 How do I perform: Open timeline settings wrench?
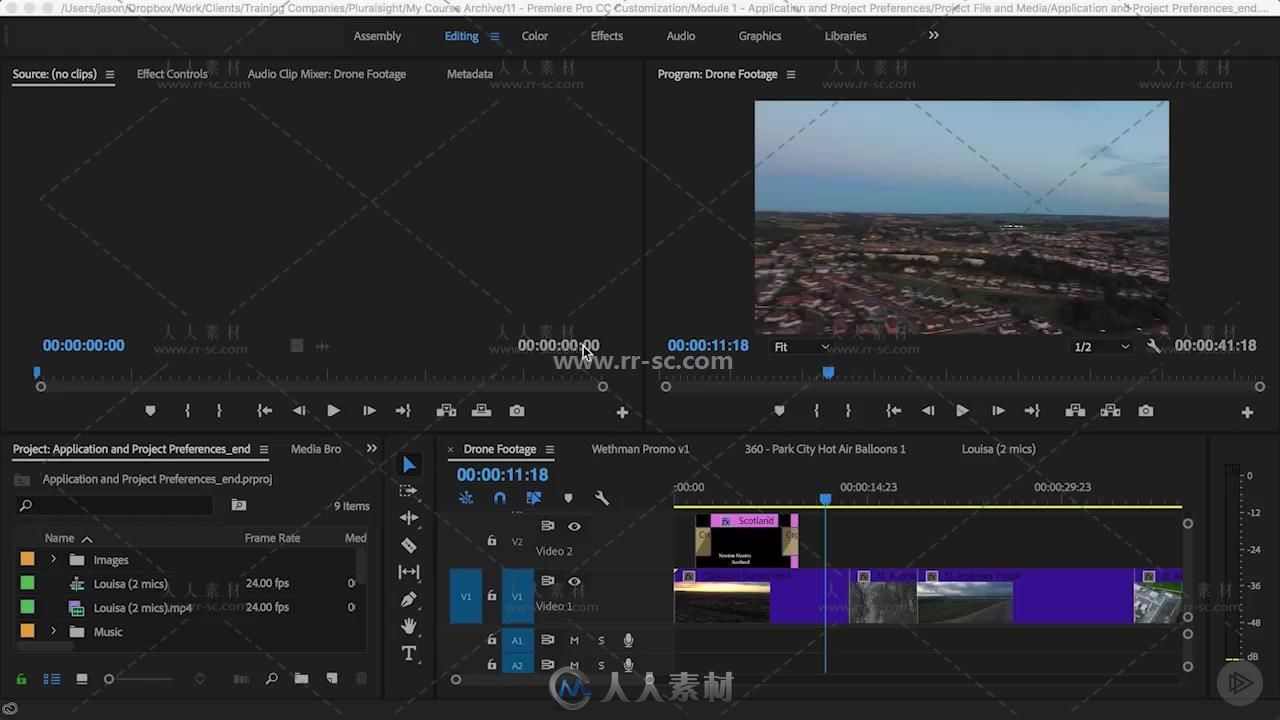point(602,498)
